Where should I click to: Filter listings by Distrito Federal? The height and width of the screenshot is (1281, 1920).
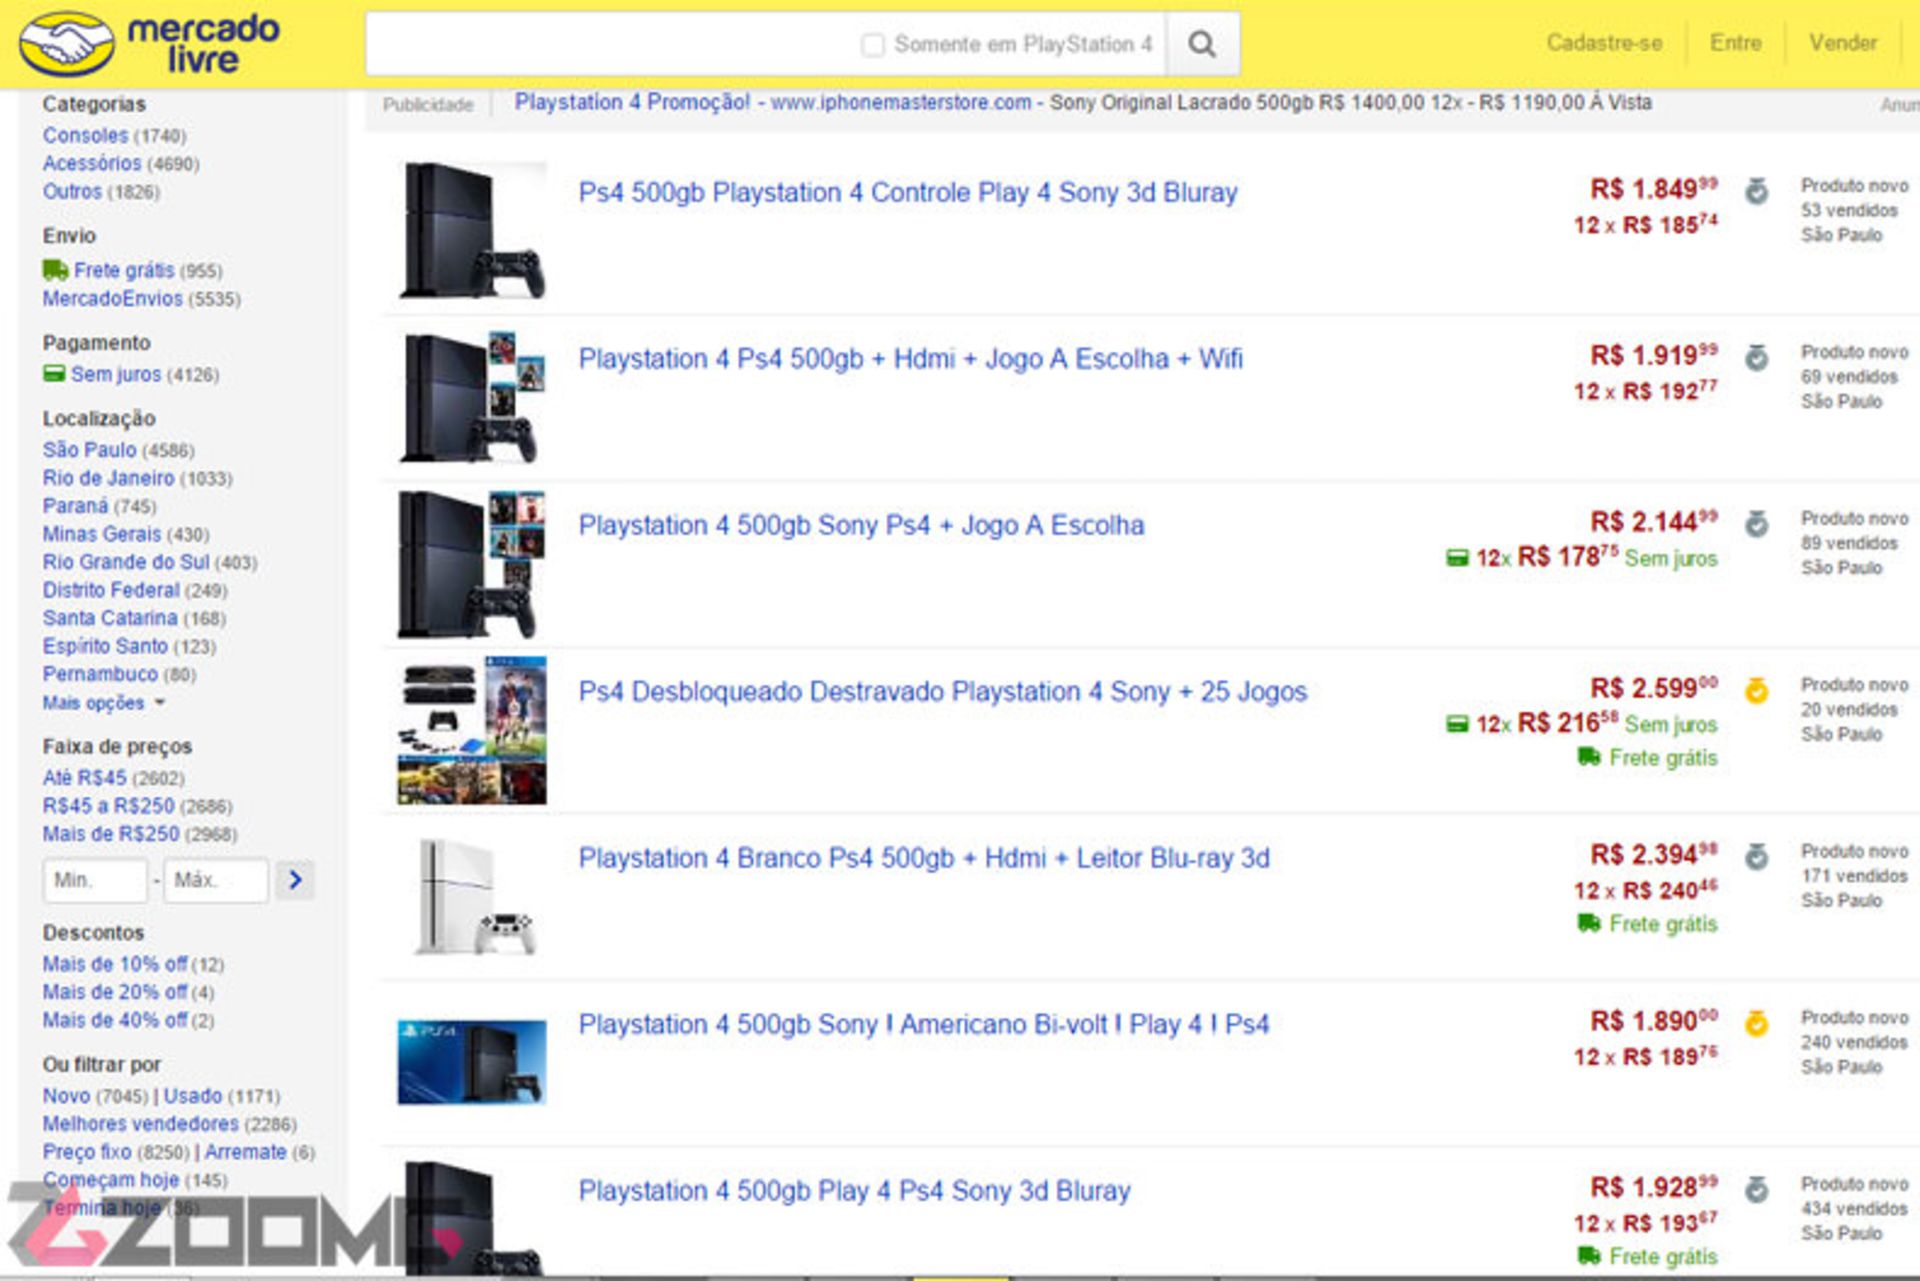tap(111, 590)
